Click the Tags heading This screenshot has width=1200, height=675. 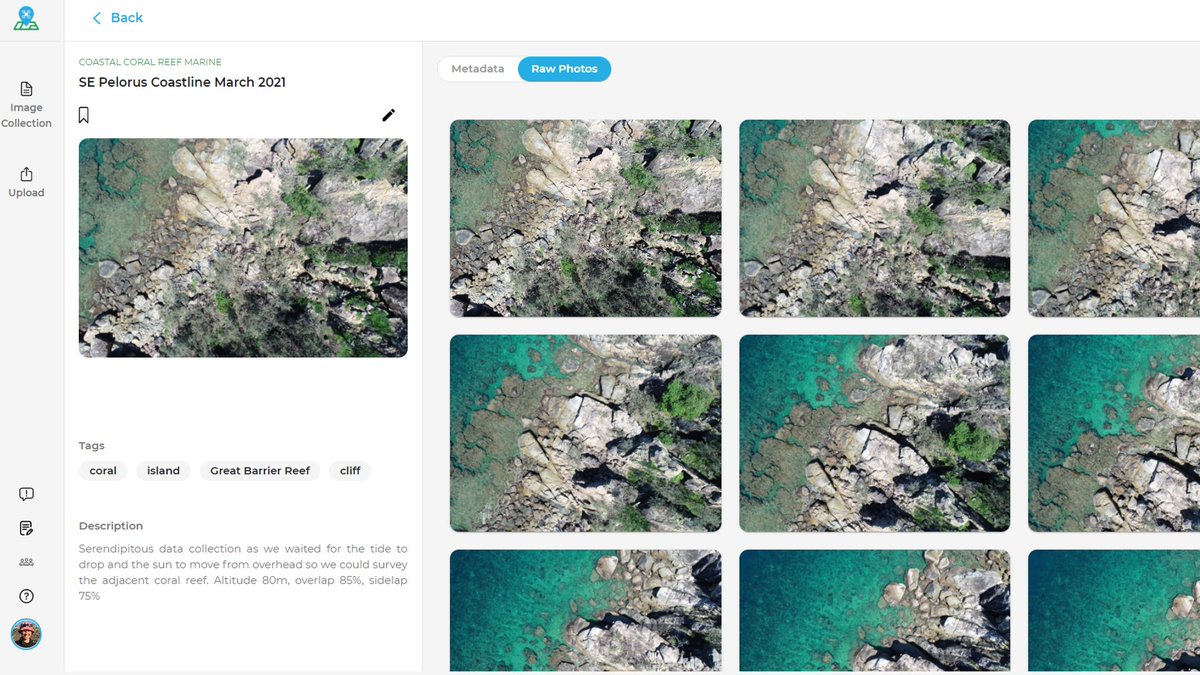tap(92, 446)
